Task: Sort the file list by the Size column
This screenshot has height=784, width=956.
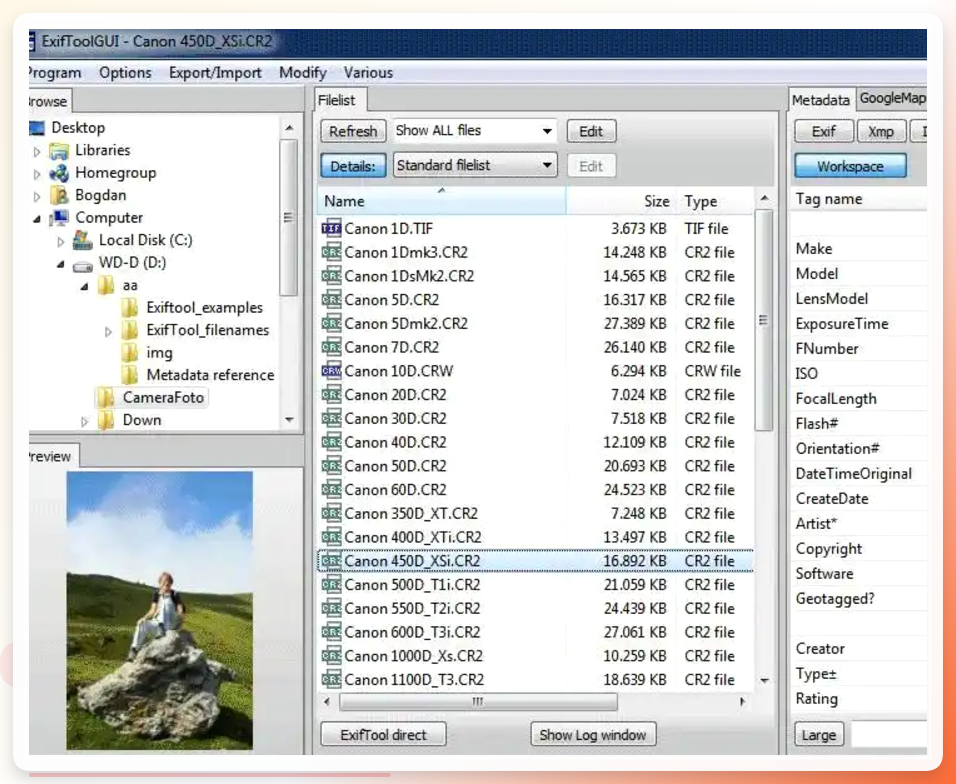Action: 621,201
